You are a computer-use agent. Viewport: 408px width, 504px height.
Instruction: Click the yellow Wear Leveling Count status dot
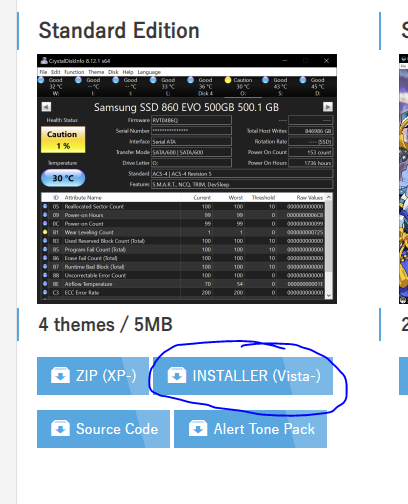pos(45,232)
